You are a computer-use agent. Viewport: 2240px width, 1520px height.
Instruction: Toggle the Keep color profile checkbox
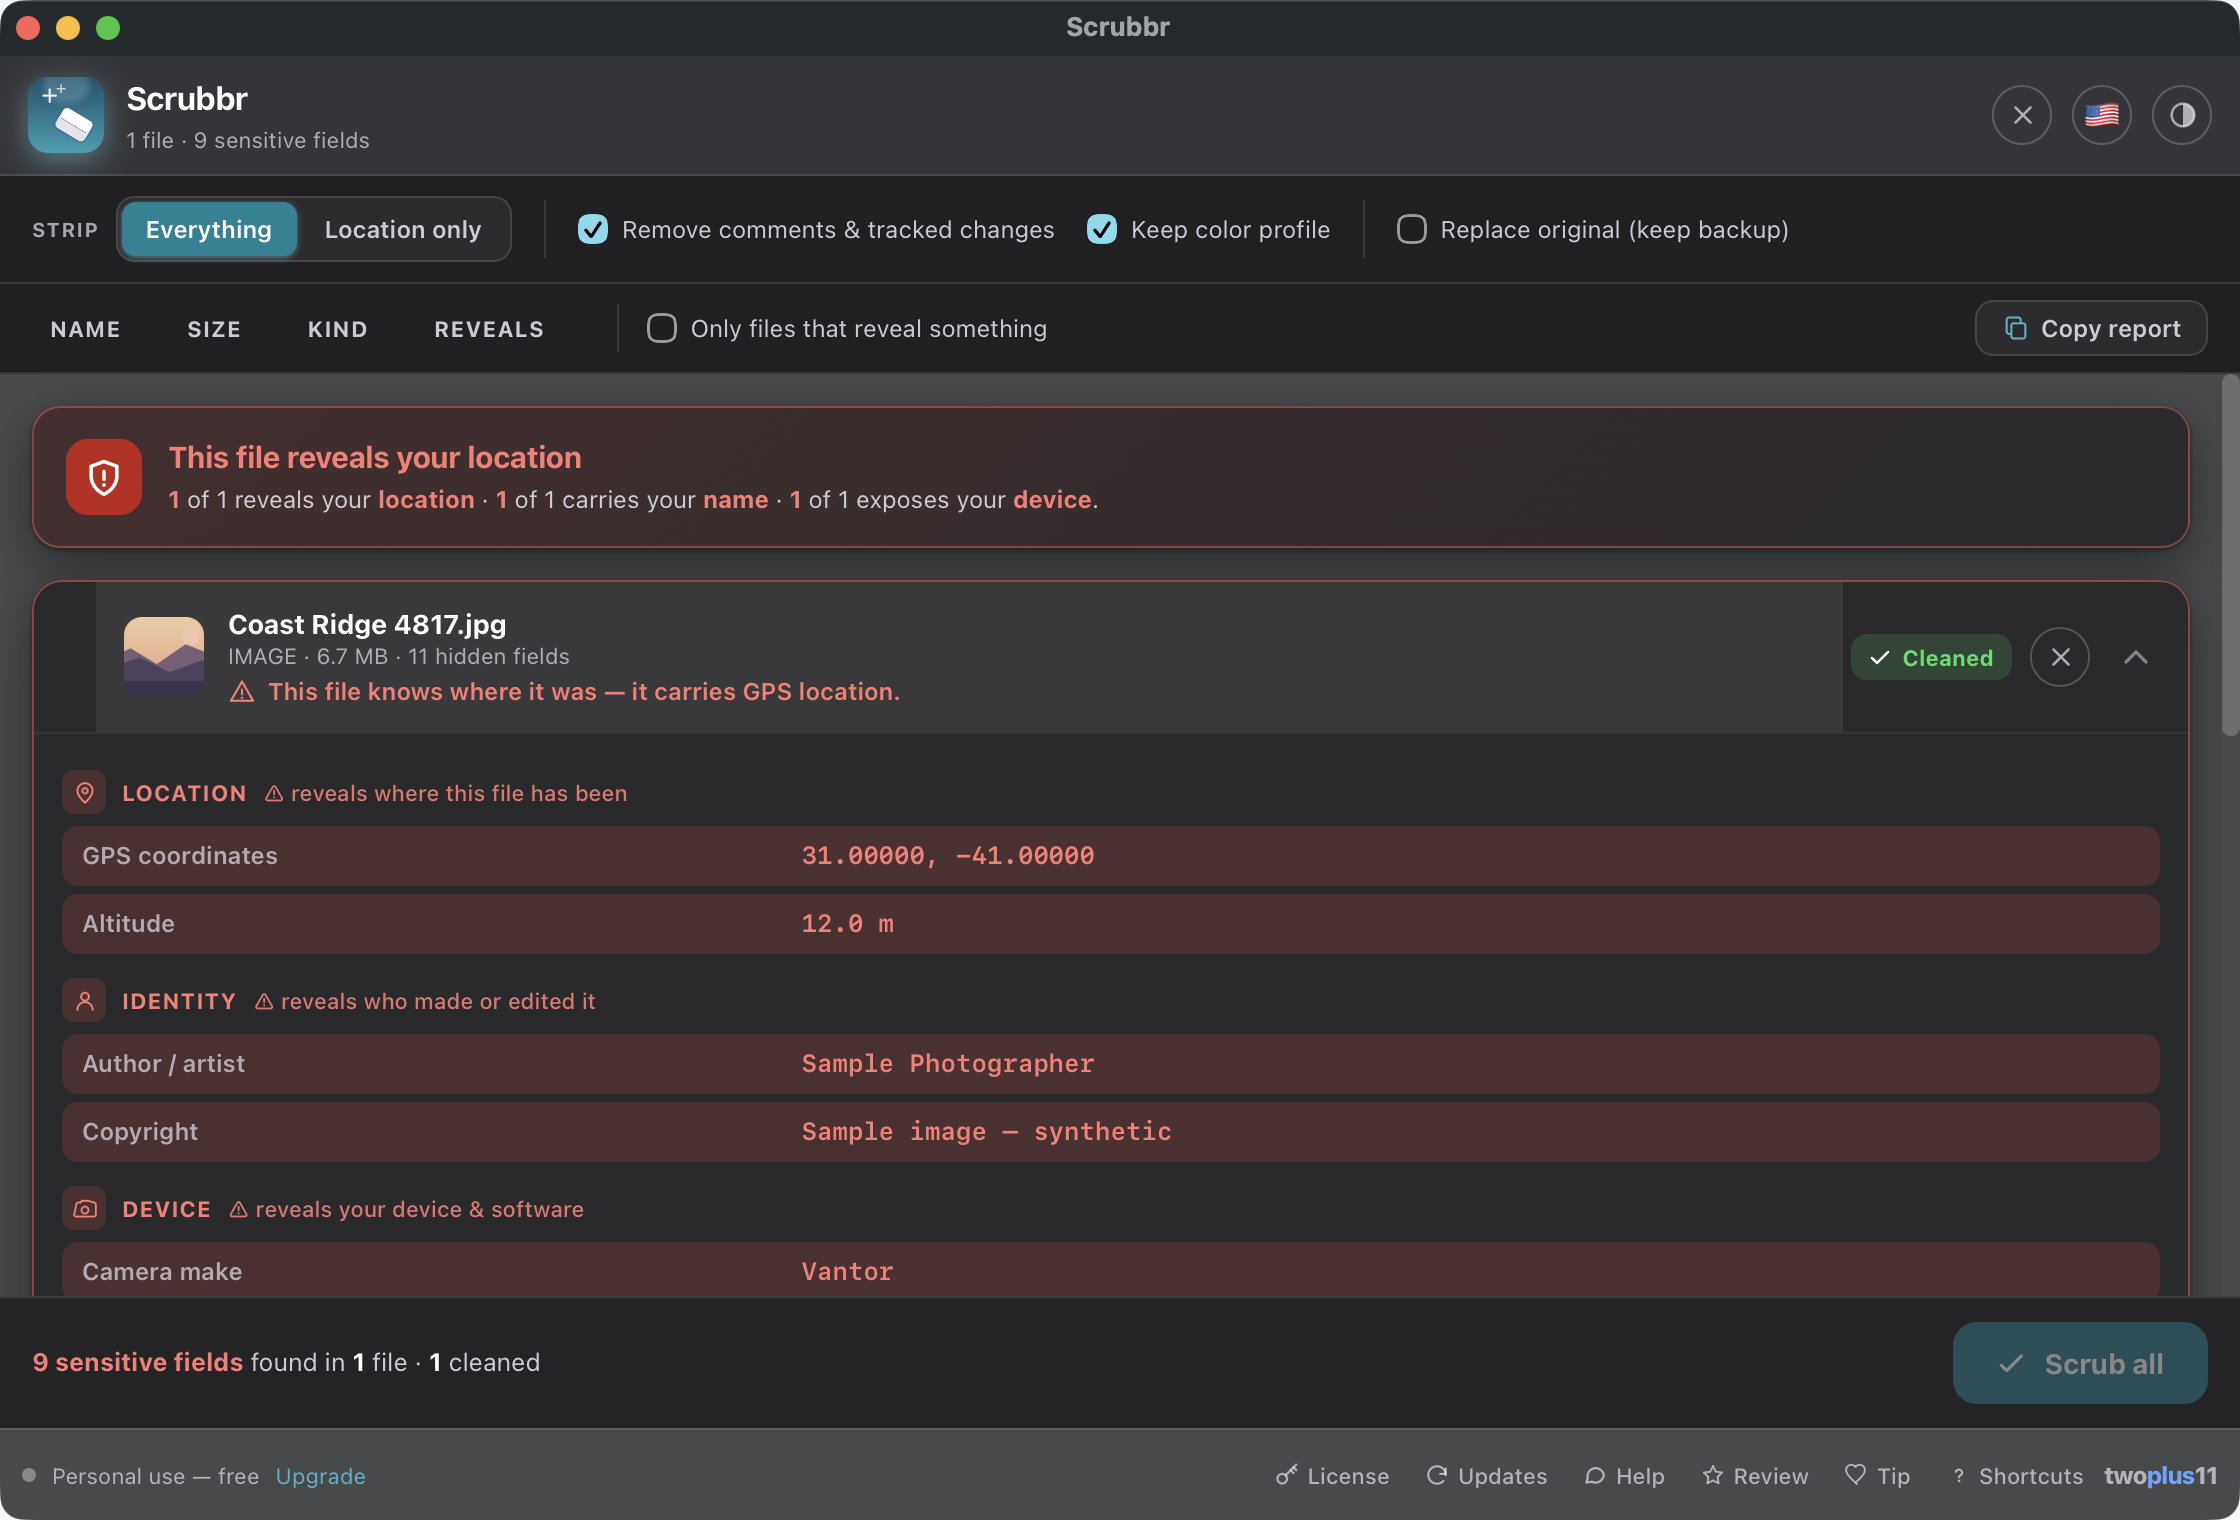pos(1102,229)
